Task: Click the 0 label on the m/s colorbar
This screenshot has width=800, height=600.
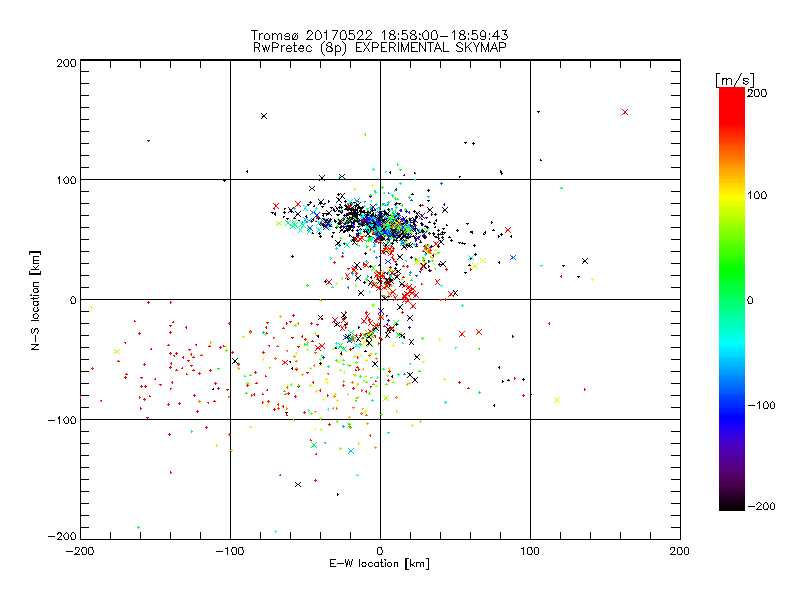Action: click(x=750, y=300)
